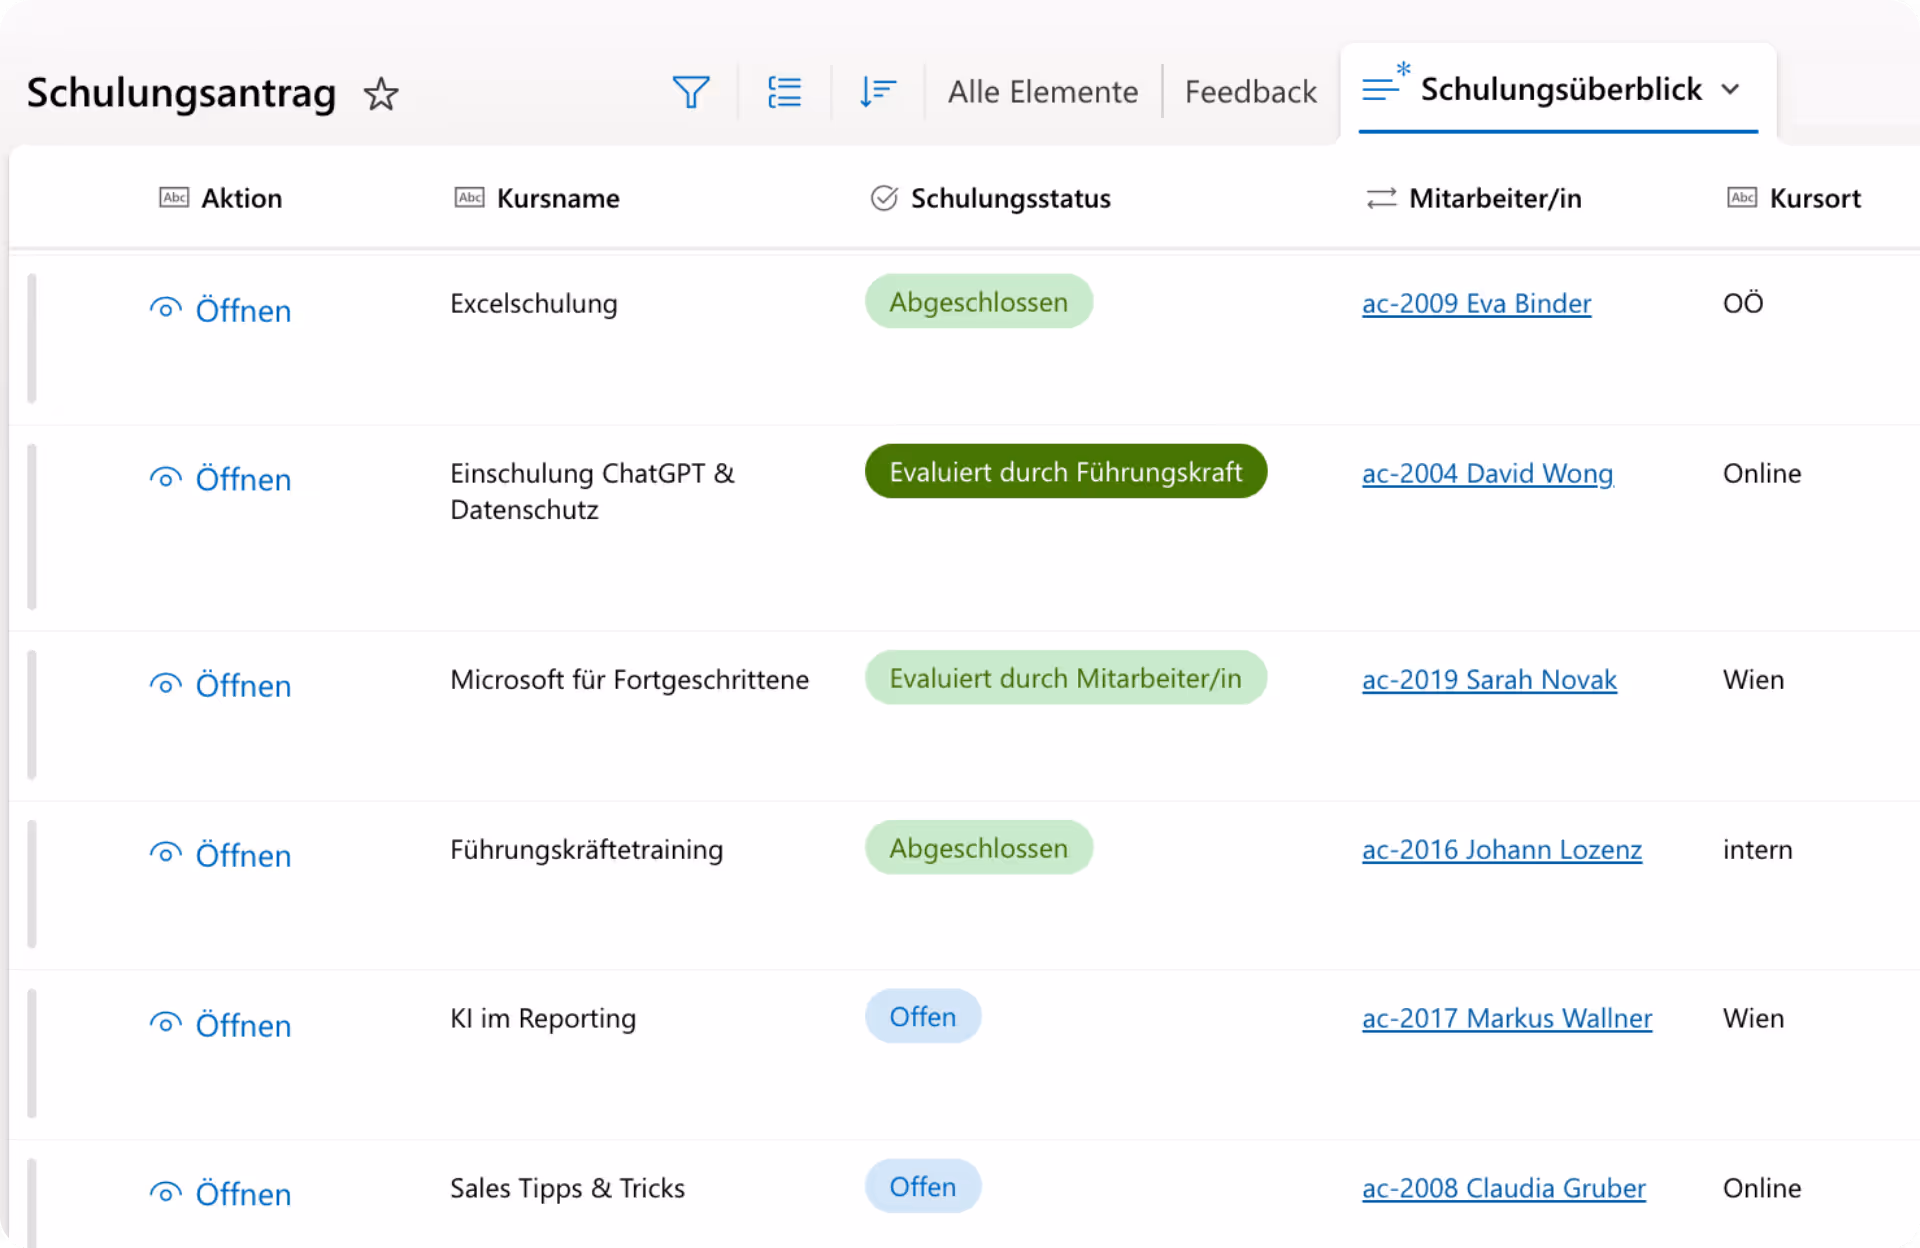
Task: Open the ac-2009 Eva Binder link
Action: click(1476, 303)
